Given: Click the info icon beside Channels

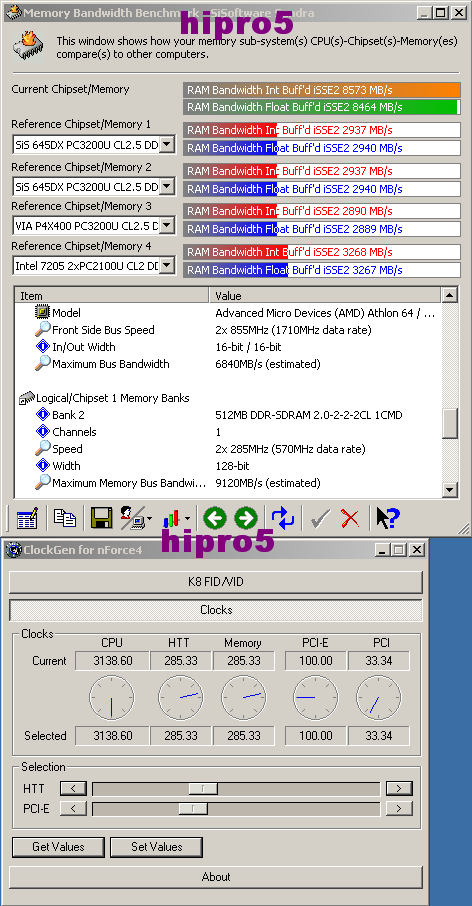Looking at the screenshot, I should [x=42, y=432].
